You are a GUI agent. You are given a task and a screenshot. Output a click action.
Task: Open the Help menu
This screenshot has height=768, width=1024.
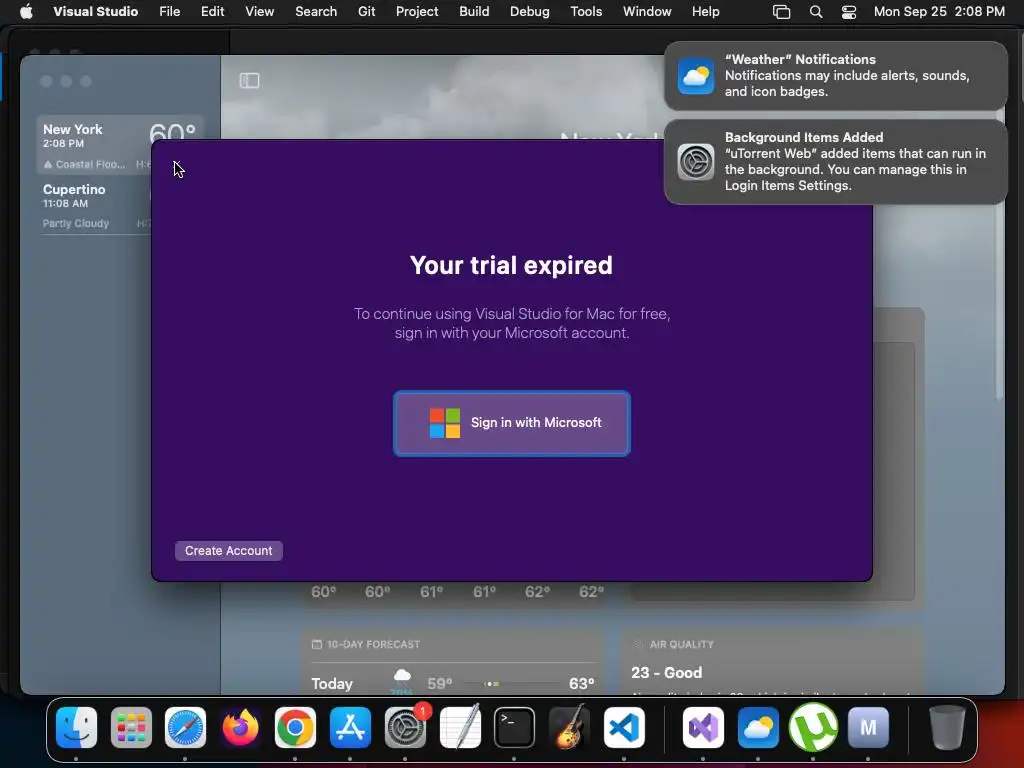705,11
